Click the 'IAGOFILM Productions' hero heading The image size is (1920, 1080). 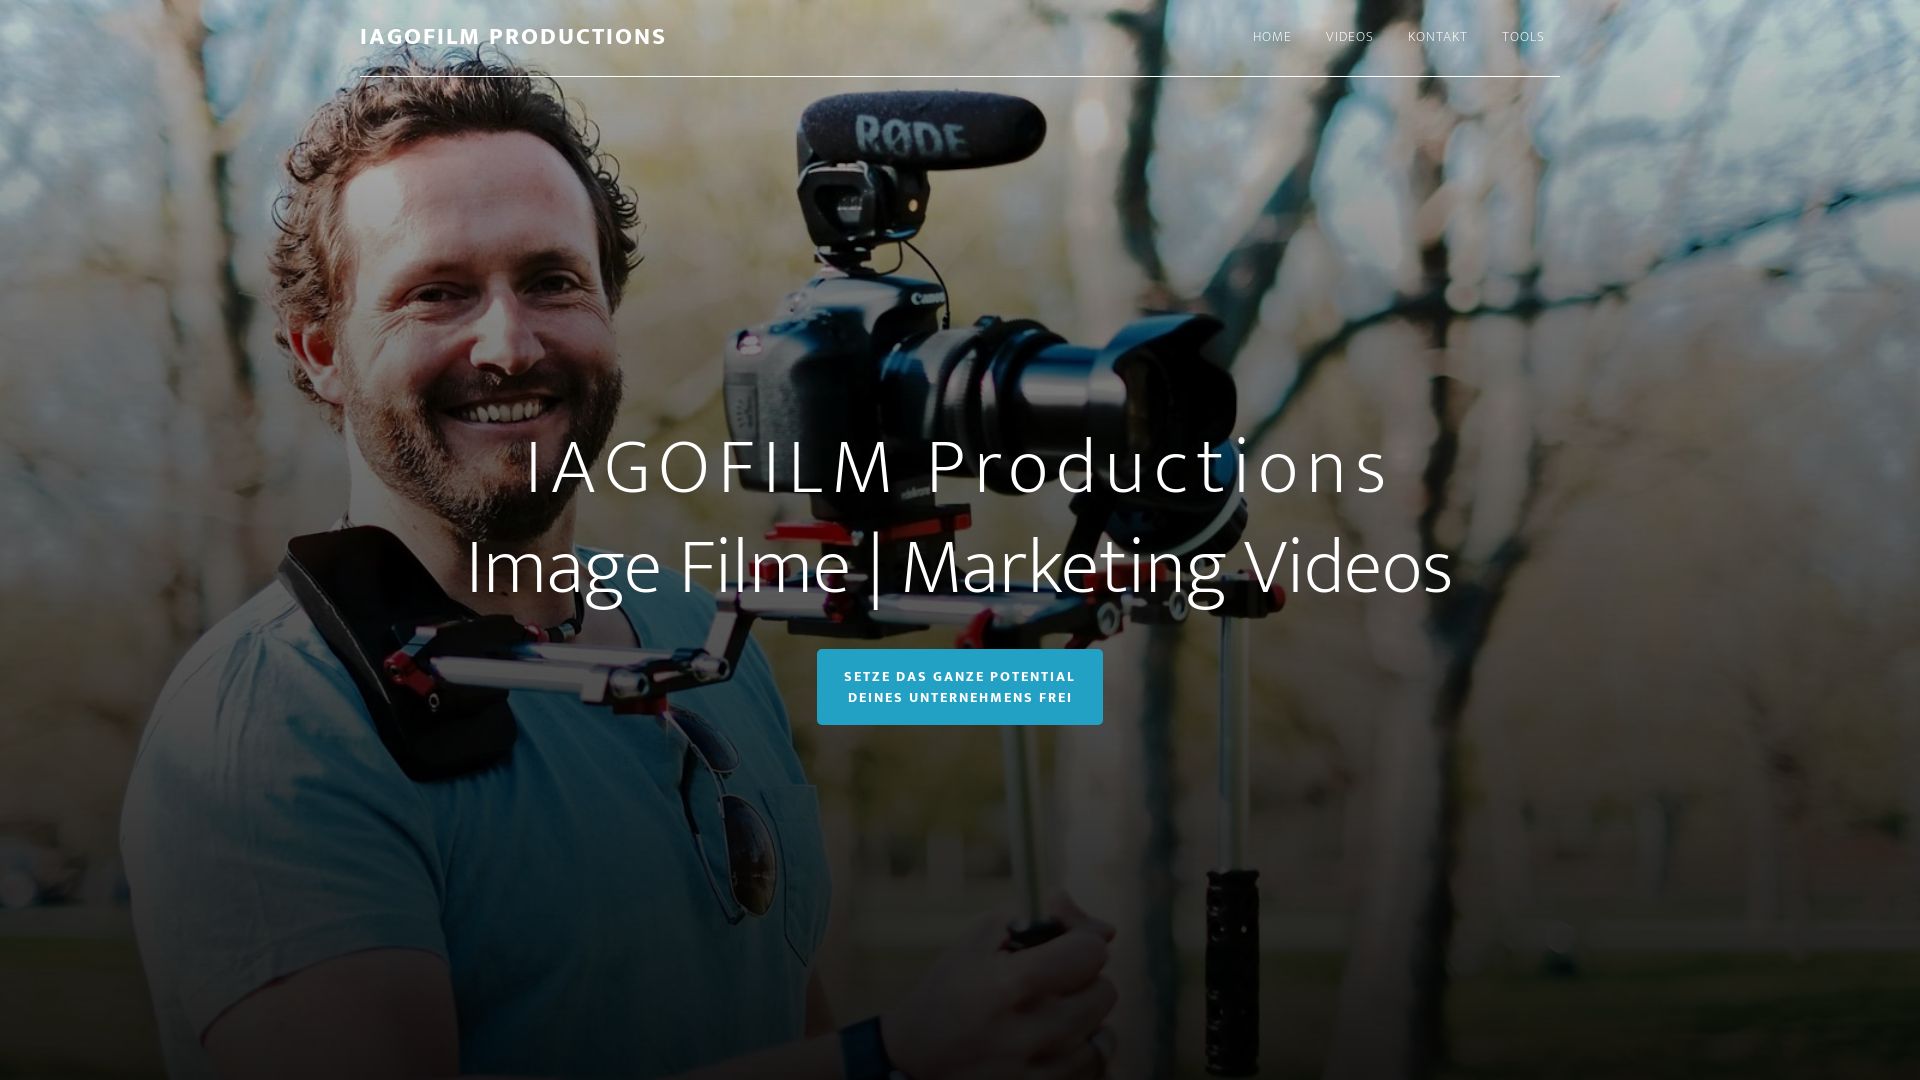958,467
